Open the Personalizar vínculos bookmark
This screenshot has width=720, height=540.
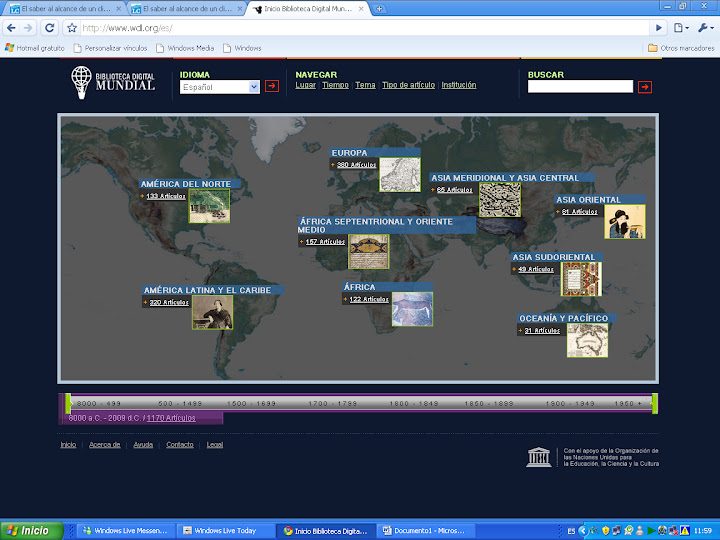coord(110,48)
